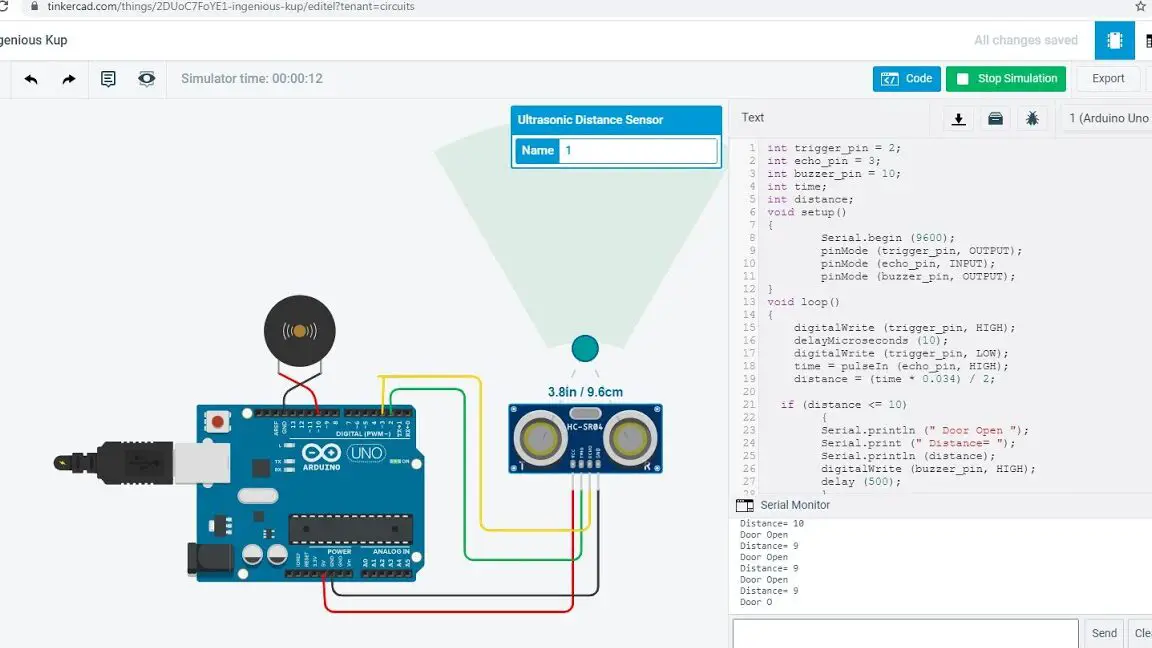This screenshot has height=648, width=1152.
Task: Click the Simulator time readout
Action: [251, 79]
